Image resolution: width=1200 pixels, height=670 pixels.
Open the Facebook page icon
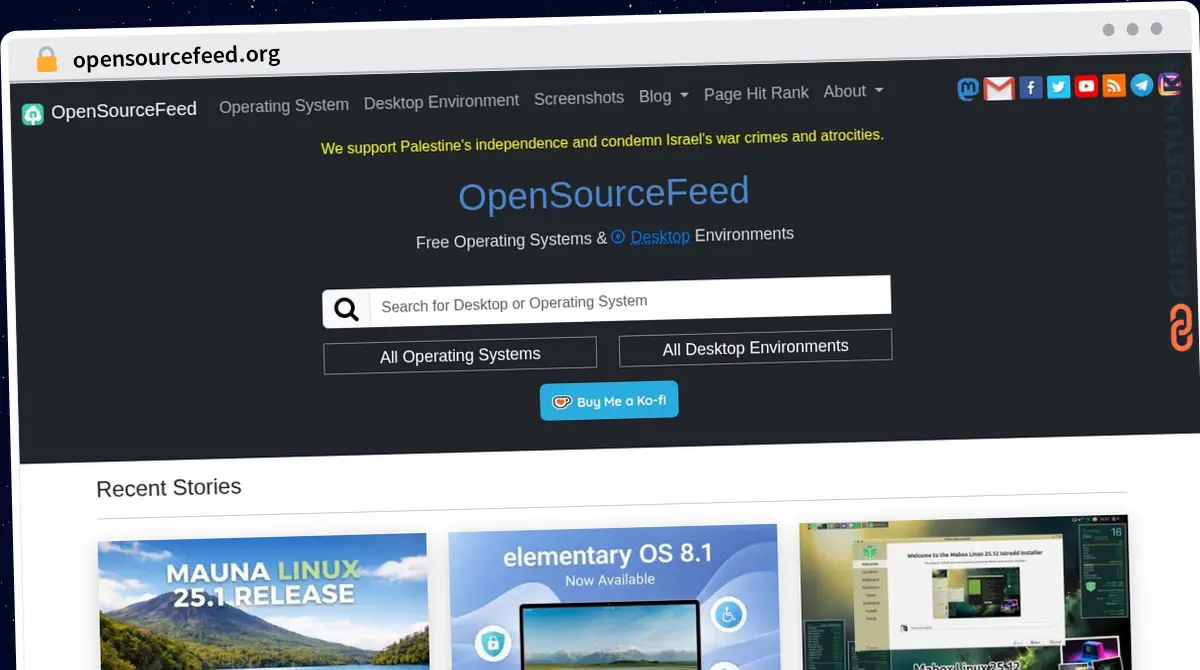point(1030,87)
